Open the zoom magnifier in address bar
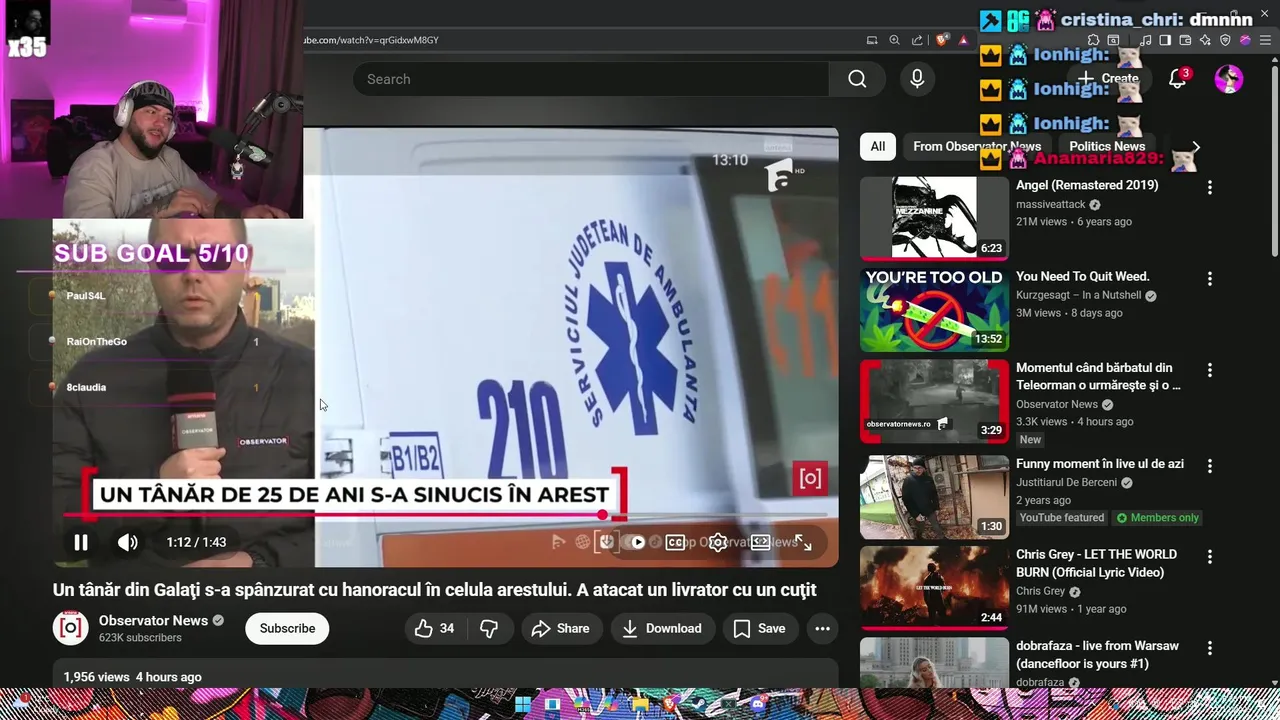The width and height of the screenshot is (1280, 720). 894,40
